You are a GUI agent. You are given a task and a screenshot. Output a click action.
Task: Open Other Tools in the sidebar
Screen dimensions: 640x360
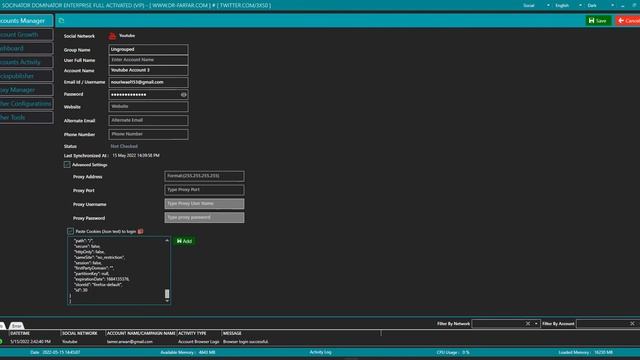pos(26,118)
